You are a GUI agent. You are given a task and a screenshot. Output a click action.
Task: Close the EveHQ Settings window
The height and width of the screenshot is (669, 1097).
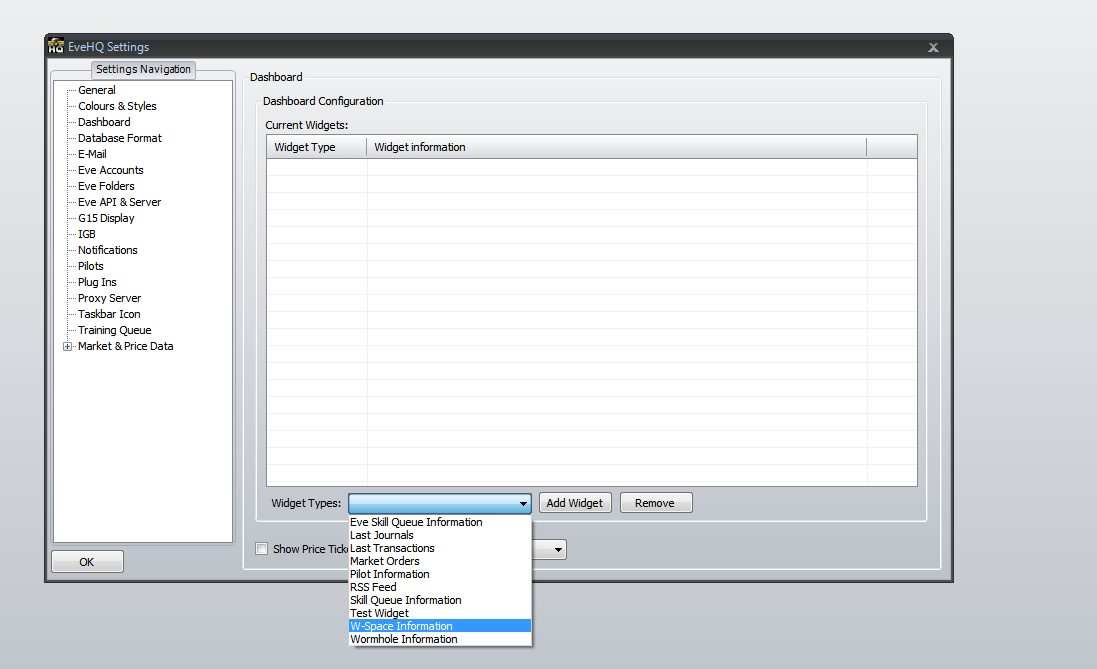pyautogui.click(x=933, y=47)
